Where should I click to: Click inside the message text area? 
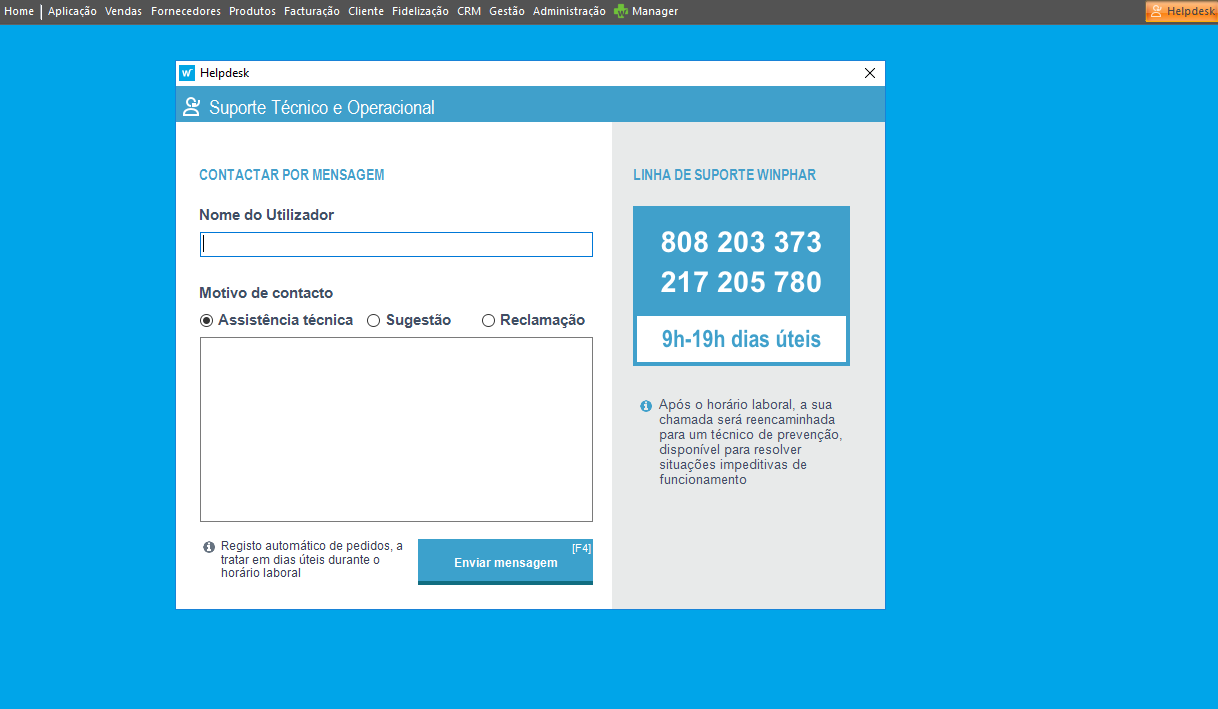pos(396,429)
